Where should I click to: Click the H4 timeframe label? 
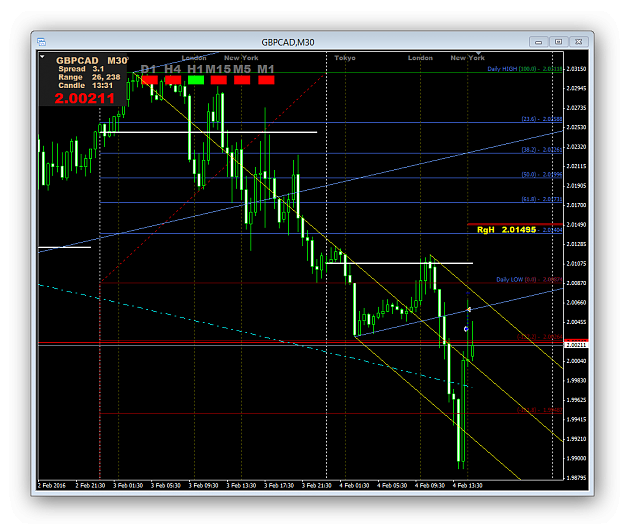[x=173, y=69]
